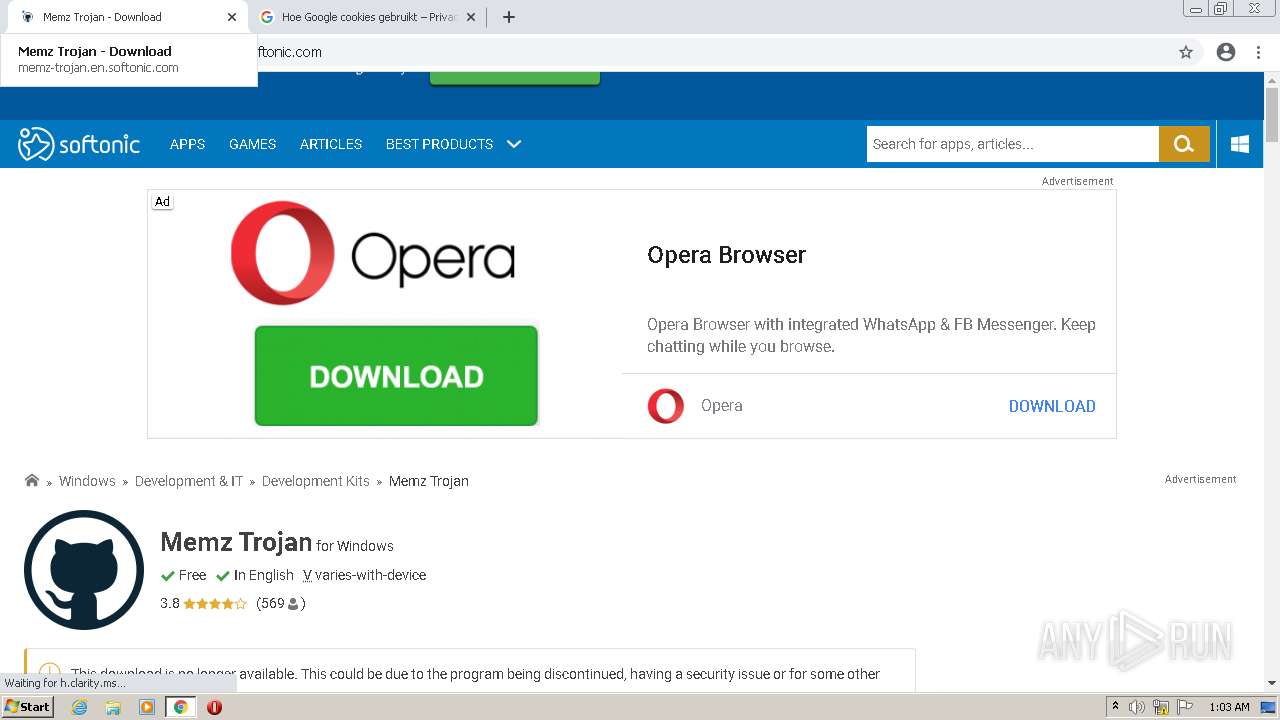The height and width of the screenshot is (720, 1280).
Task: Click the Opera Browser ad heading
Action: [727, 255]
